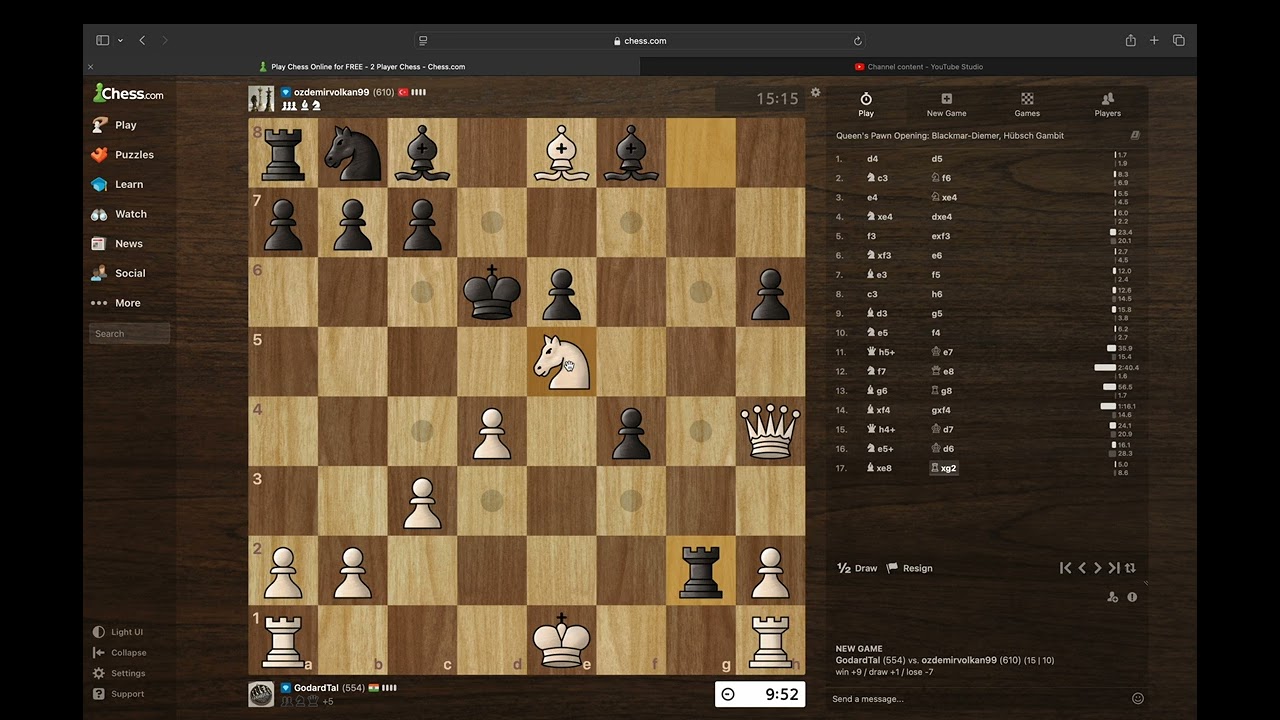Click the opening book icon beside opening name
This screenshot has width=1280, height=720.
click(1135, 135)
